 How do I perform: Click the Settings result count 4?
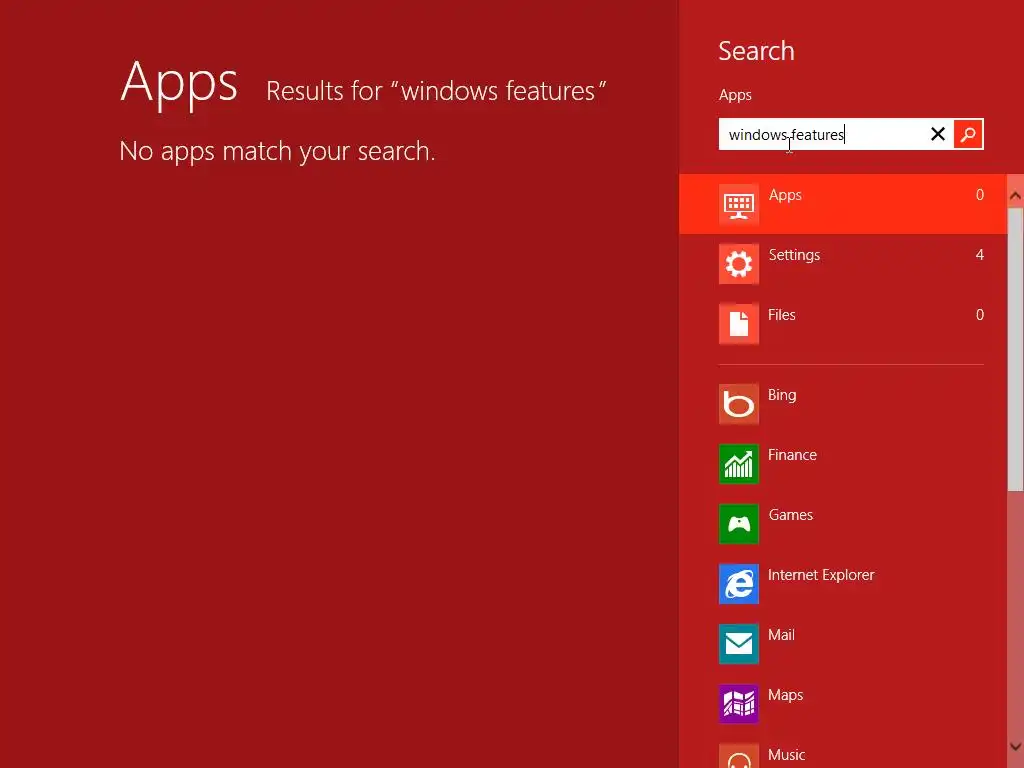pos(980,255)
